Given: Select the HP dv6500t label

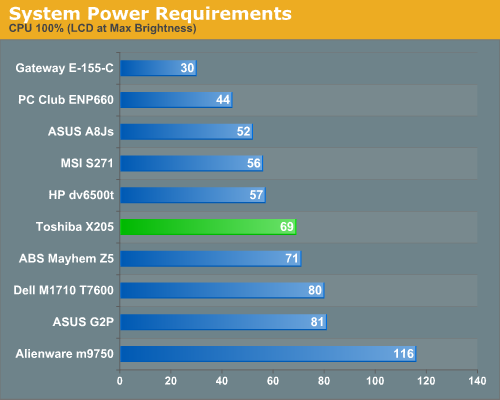Looking at the screenshot, I should 81,195.
